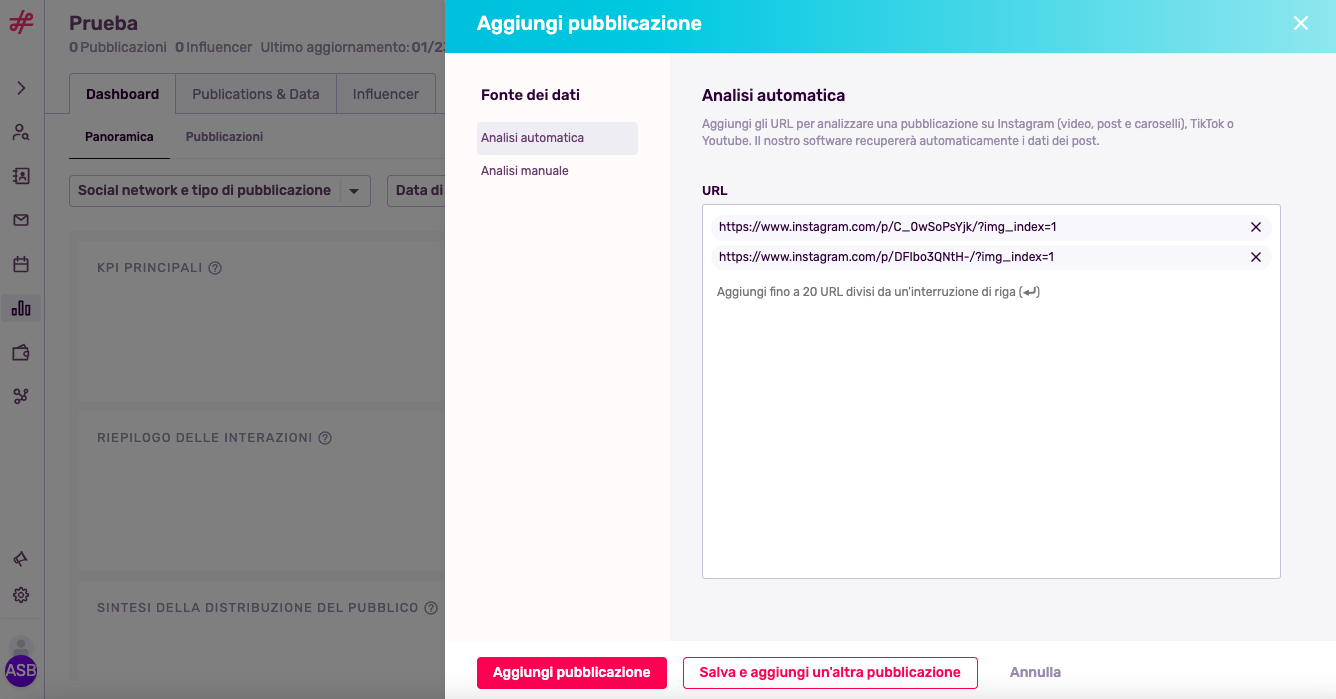Screen dimensions: 1336x699
Task: Open the mail envelope icon in sidebar
Action: (21, 220)
